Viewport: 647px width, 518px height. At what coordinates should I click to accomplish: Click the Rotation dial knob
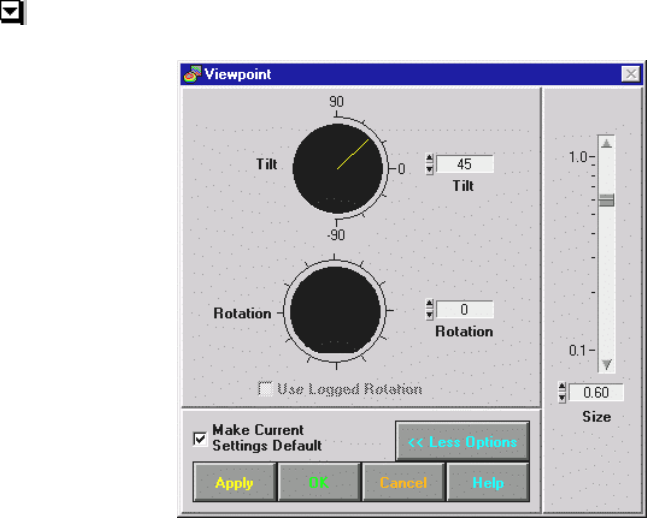point(335,310)
